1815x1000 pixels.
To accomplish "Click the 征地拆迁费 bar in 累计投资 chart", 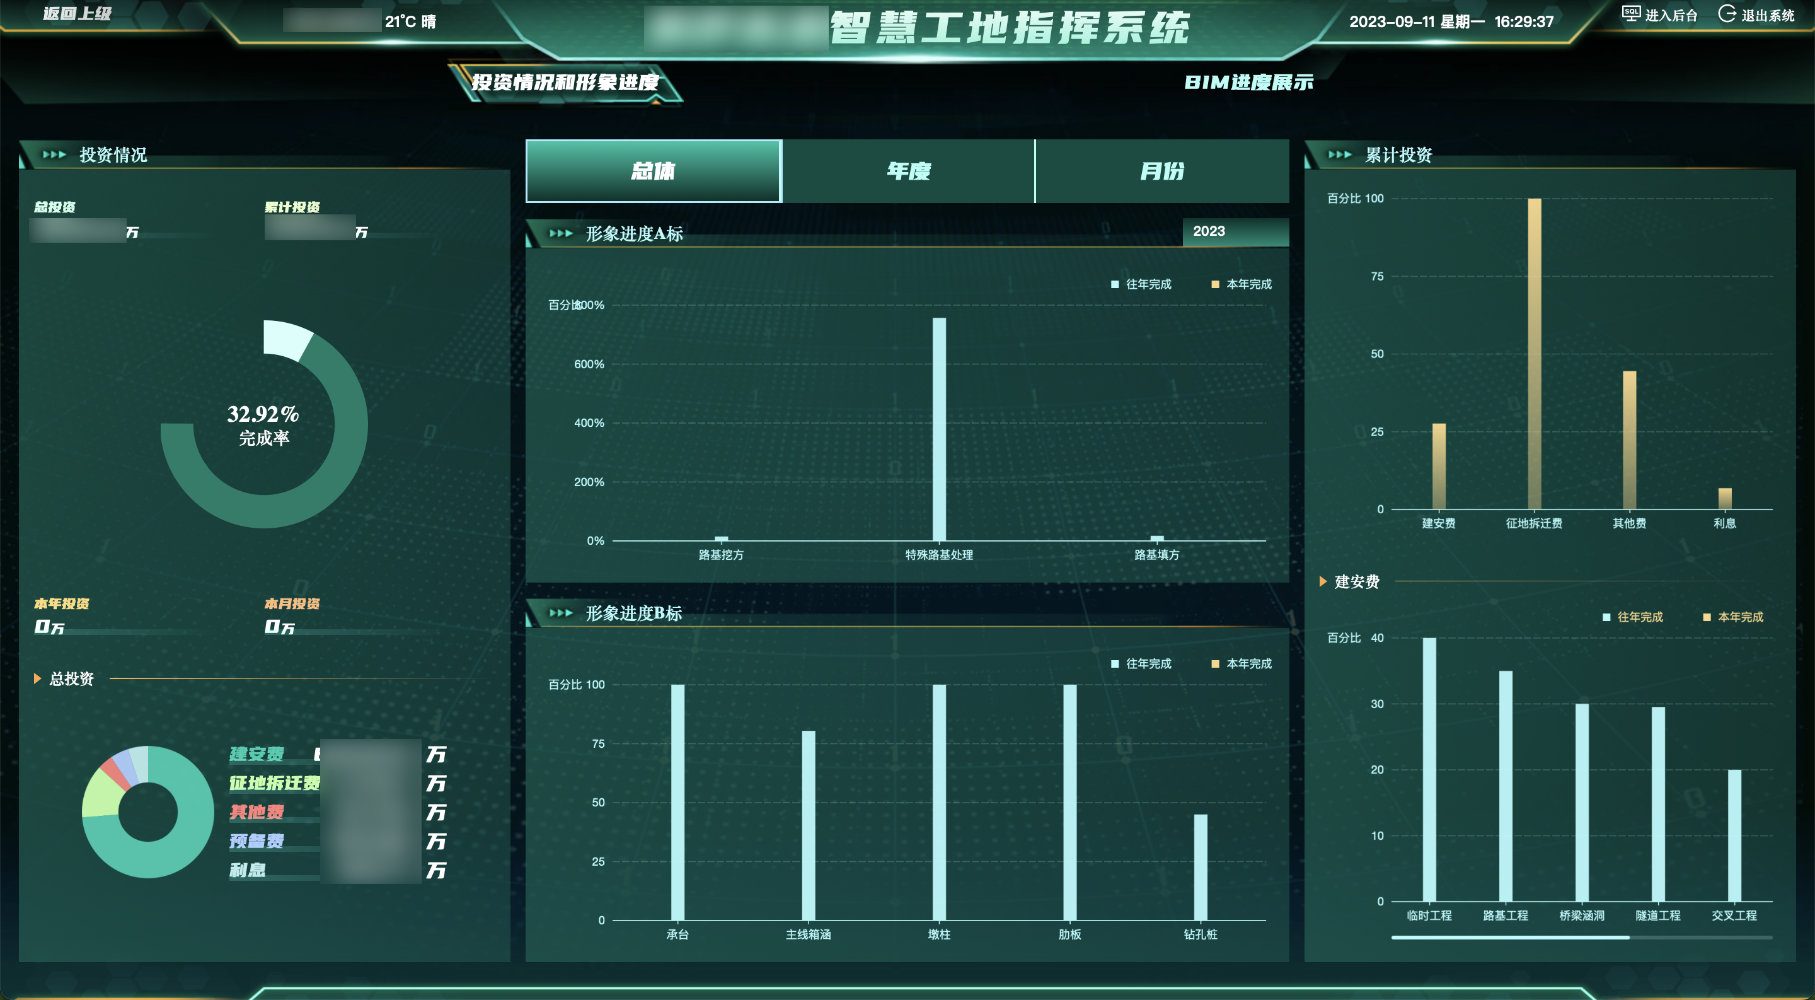I will tap(1534, 354).
